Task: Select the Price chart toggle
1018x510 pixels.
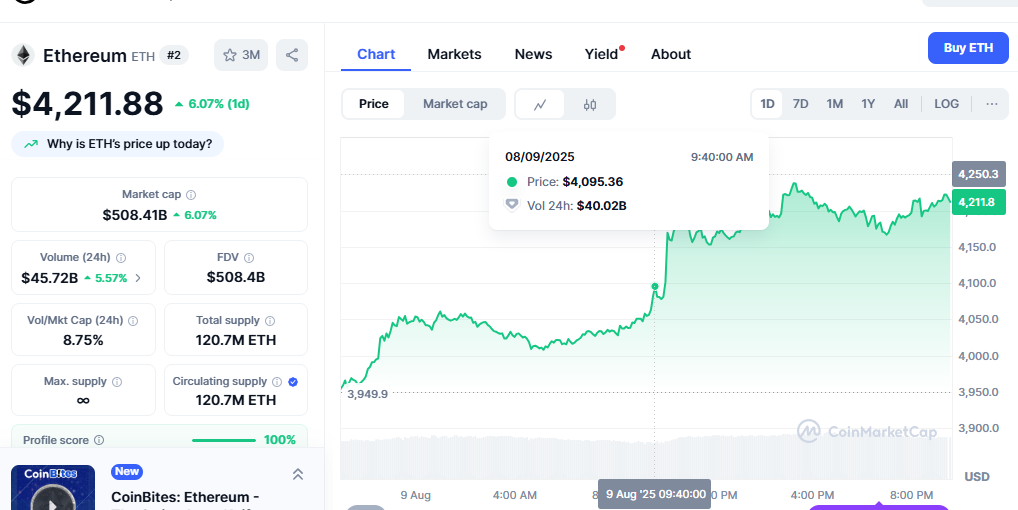Action: tap(373, 104)
